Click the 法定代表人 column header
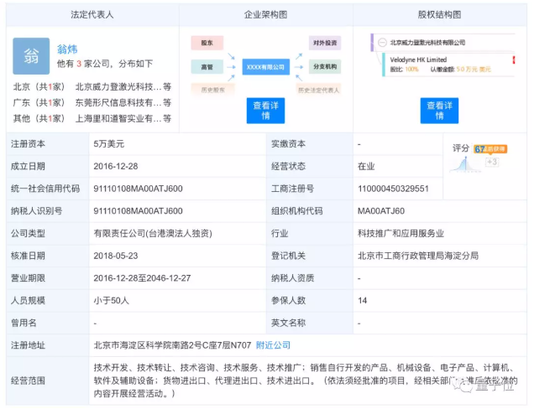The height and width of the screenshot is (414, 550). (x=92, y=15)
